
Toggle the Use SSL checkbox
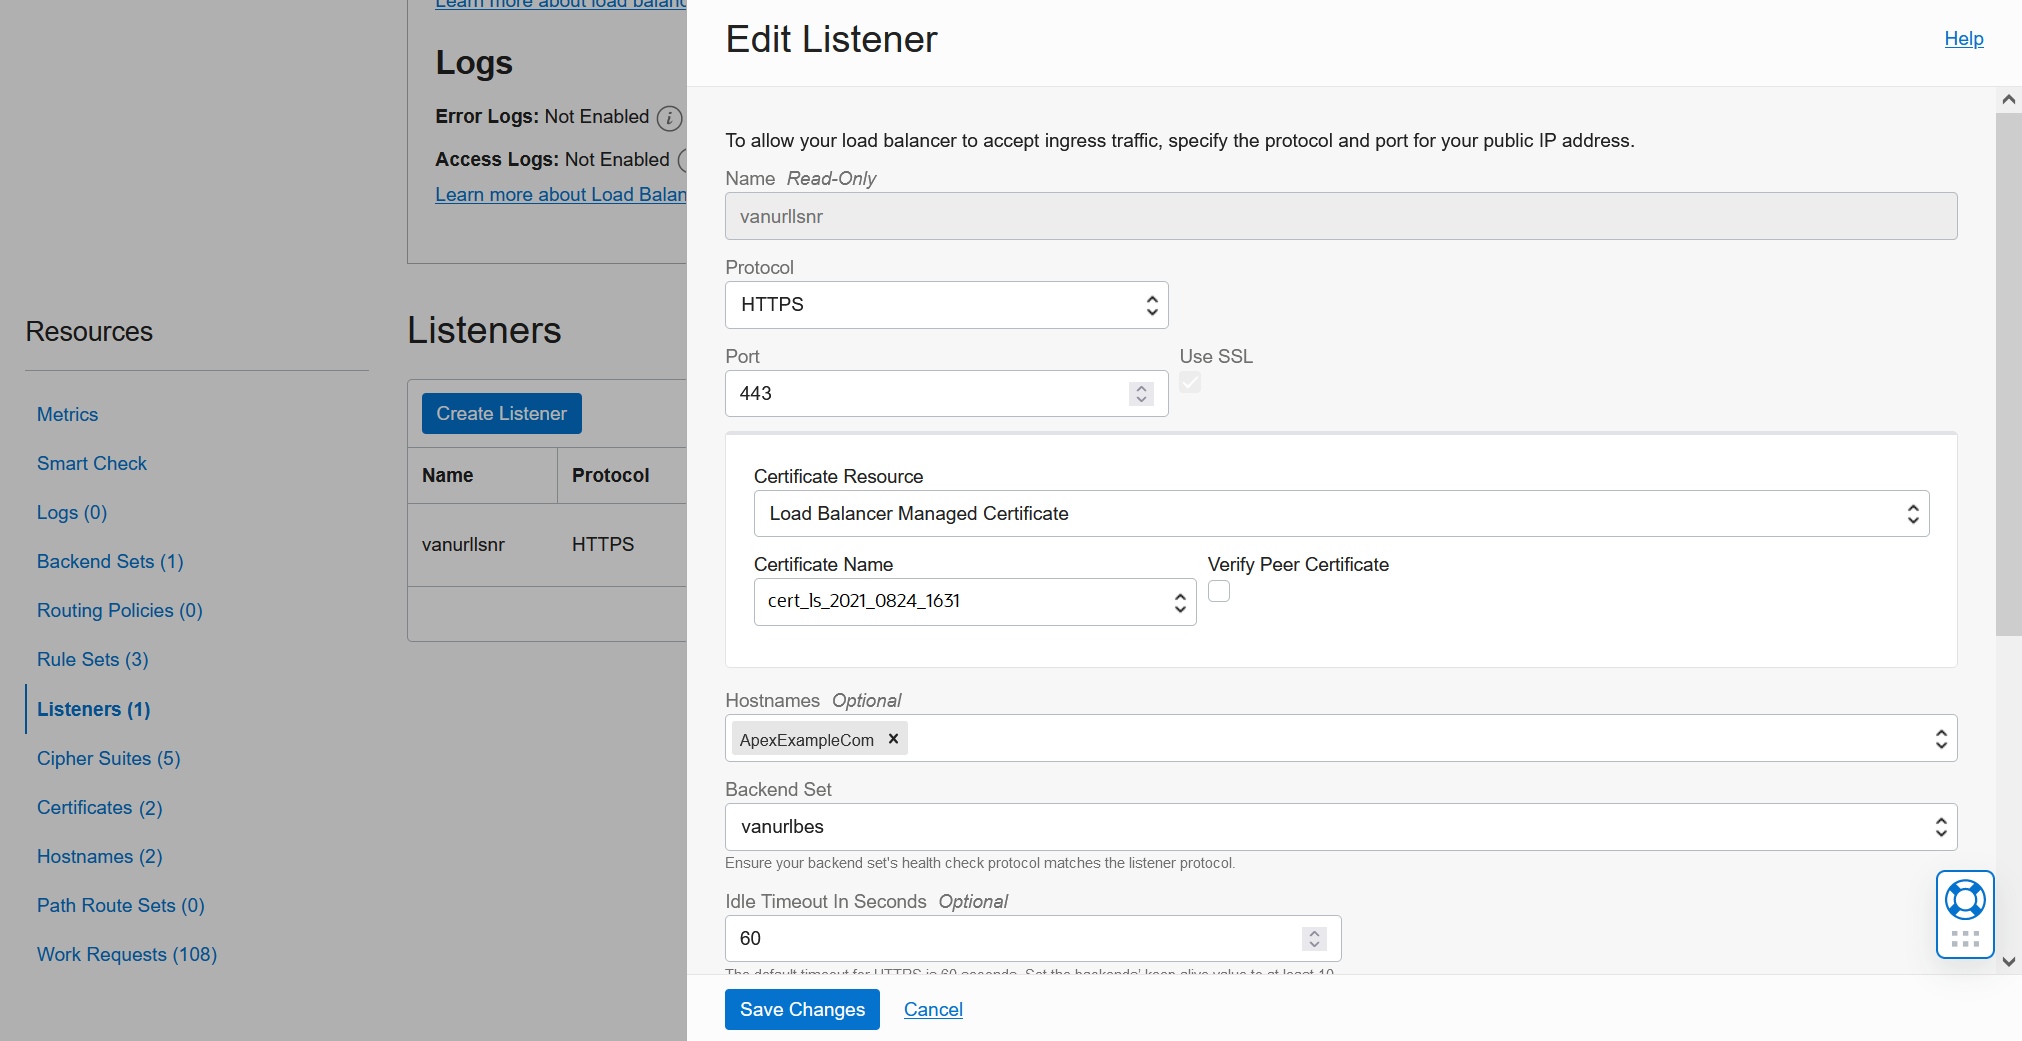pos(1190,383)
